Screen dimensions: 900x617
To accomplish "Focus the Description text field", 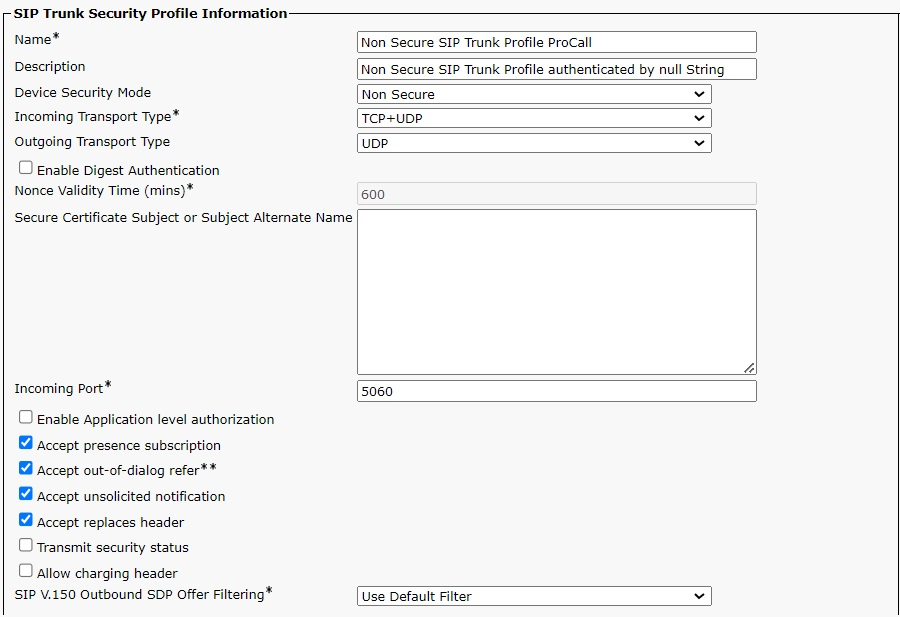I will 556,69.
